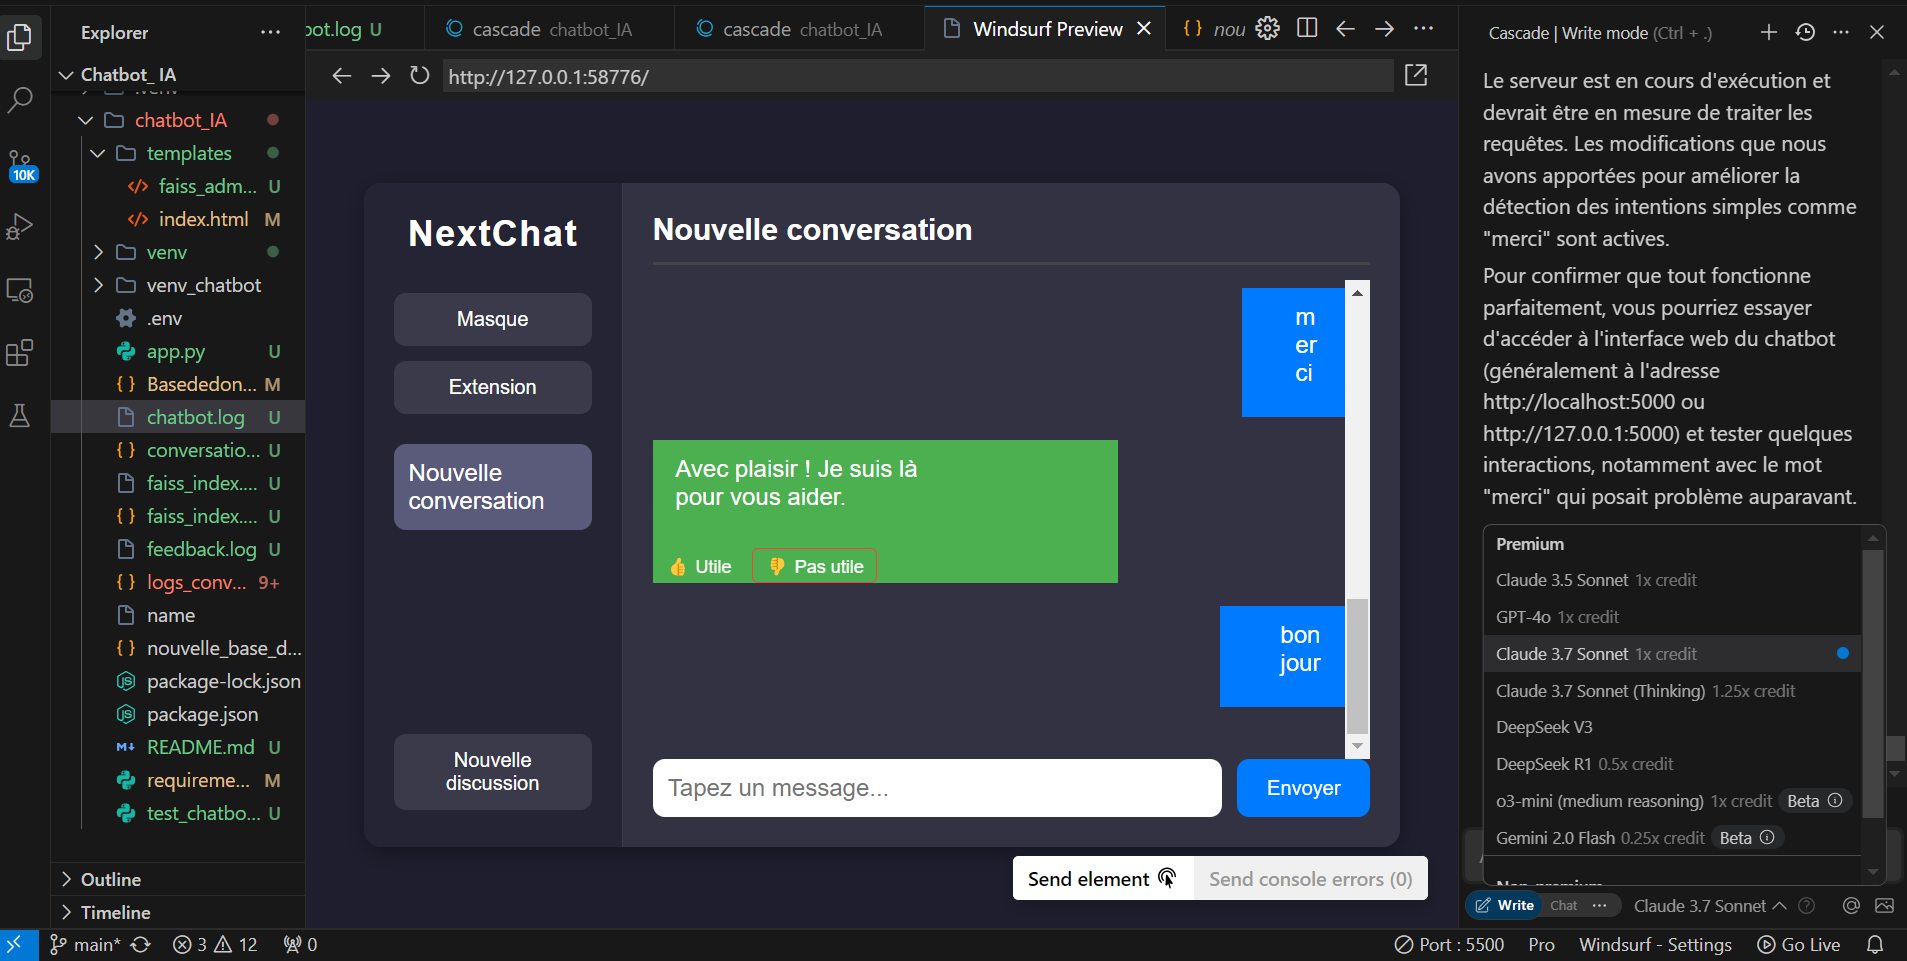The image size is (1907, 961).
Task: Reload the preview page
Action: 420,76
